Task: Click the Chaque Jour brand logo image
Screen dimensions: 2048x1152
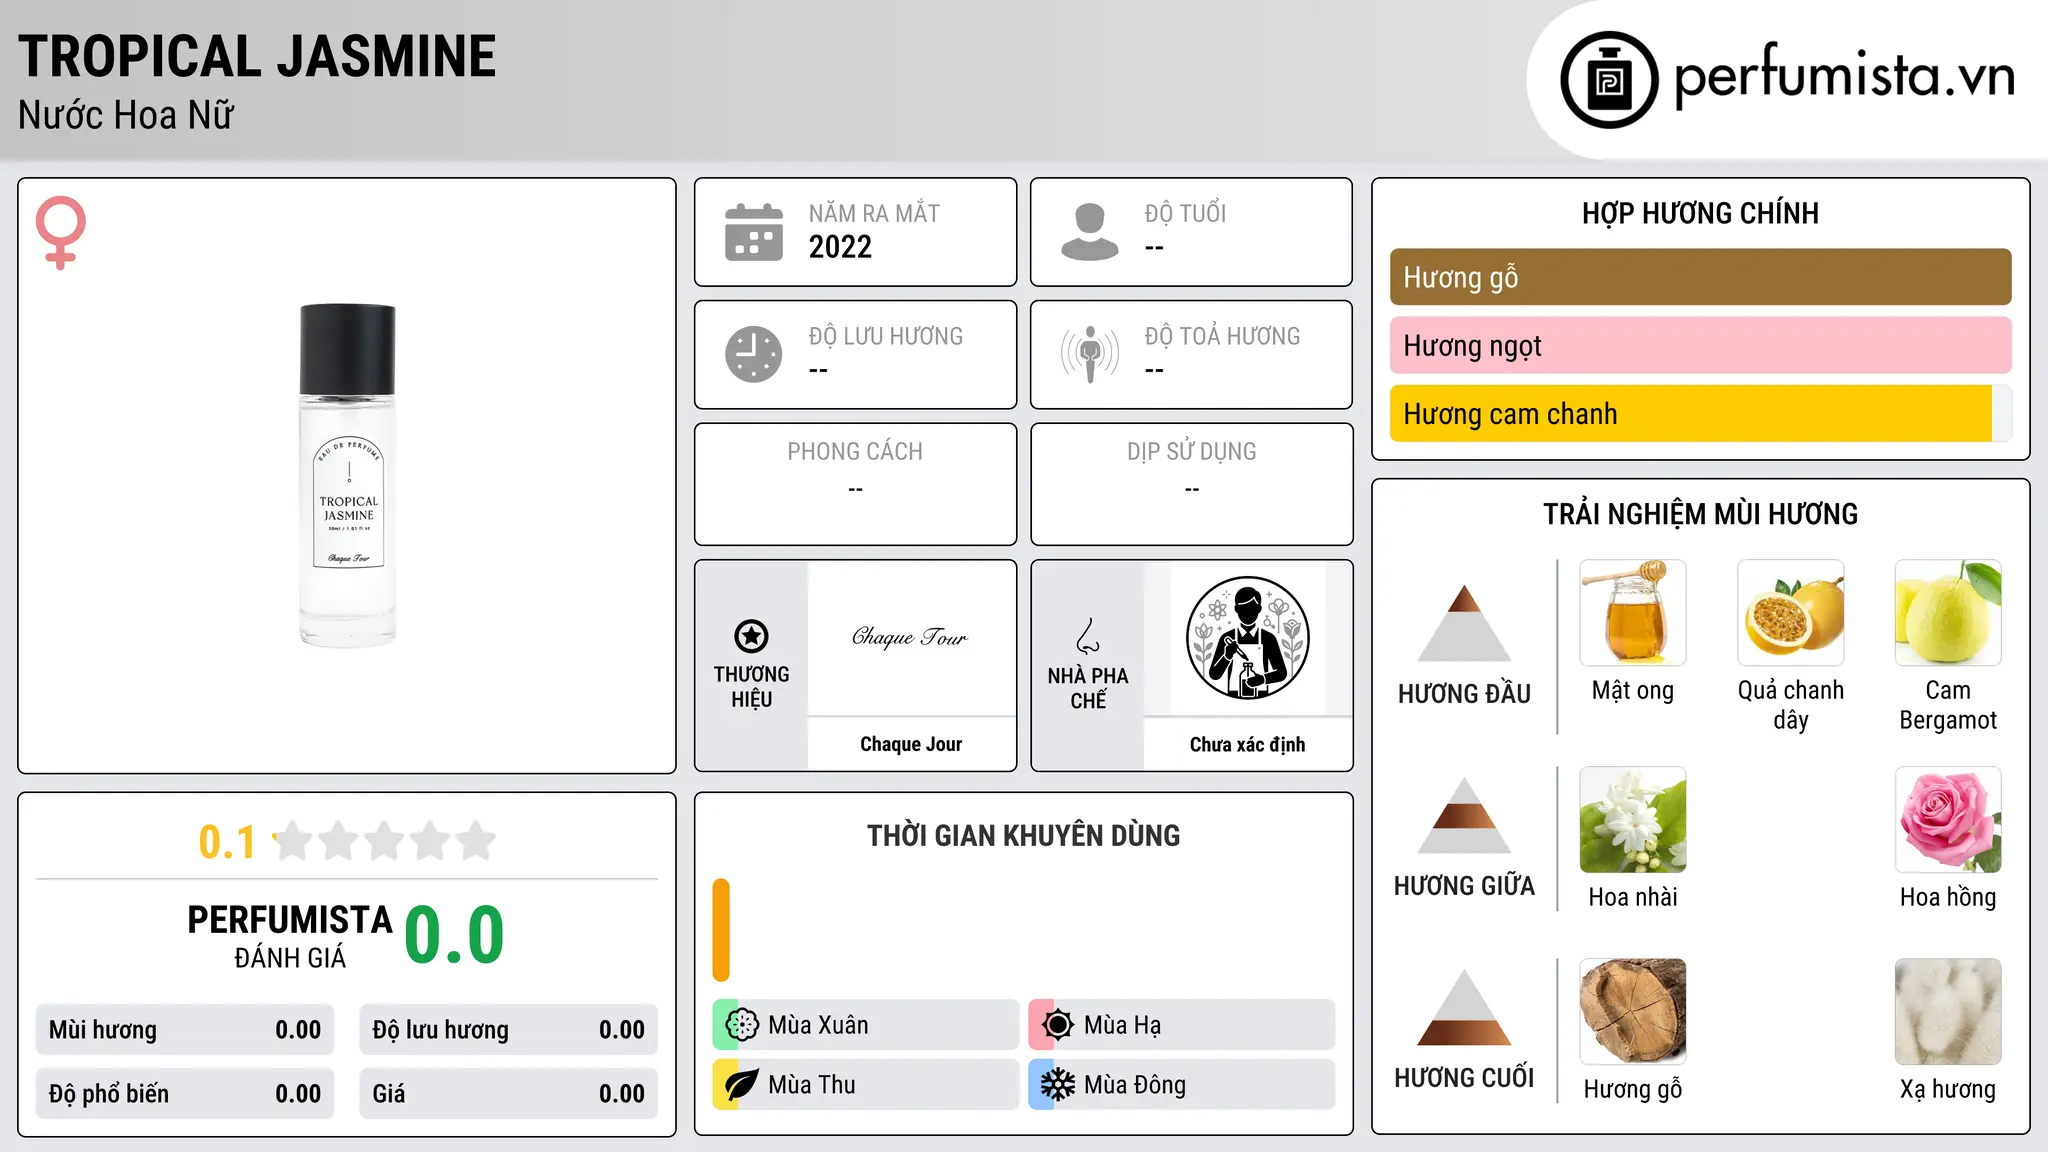Action: (x=911, y=637)
